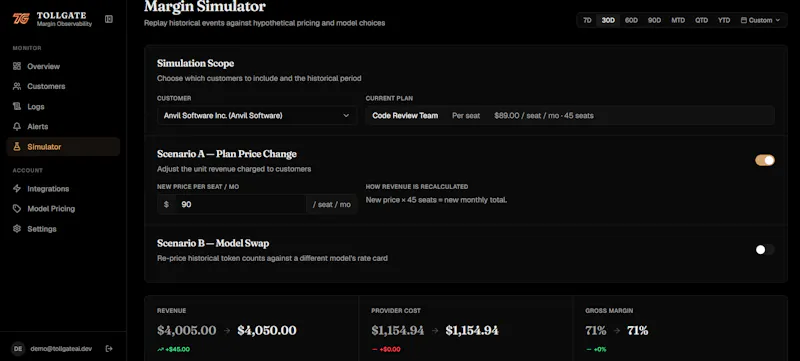
Task: Switch to the 90D time range
Action: pyautogui.click(x=654, y=20)
